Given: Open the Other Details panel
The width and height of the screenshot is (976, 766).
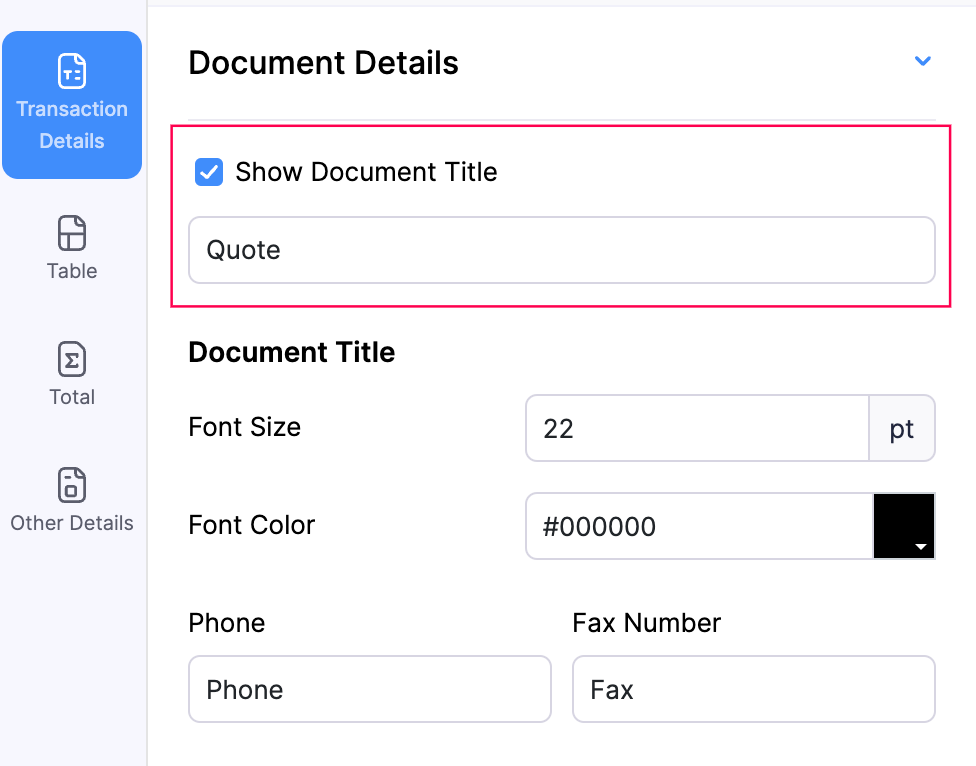Looking at the screenshot, I should coord(71,498).
